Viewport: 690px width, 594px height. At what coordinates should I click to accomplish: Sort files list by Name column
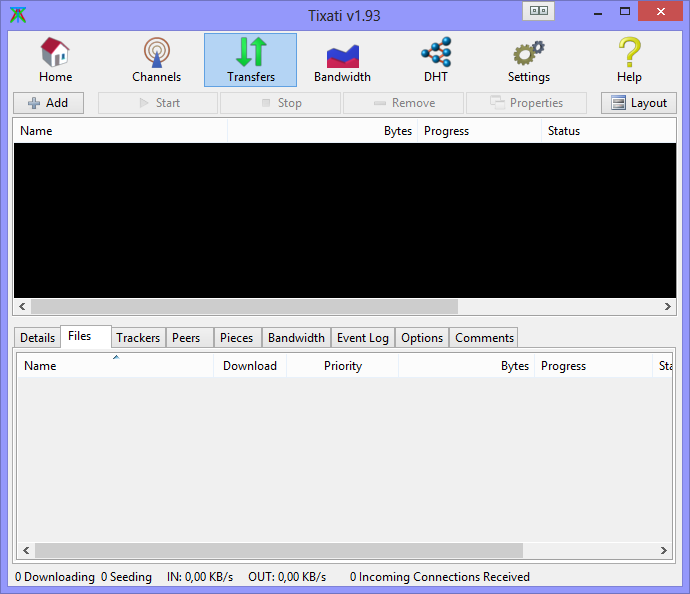[x=115, y=366]
